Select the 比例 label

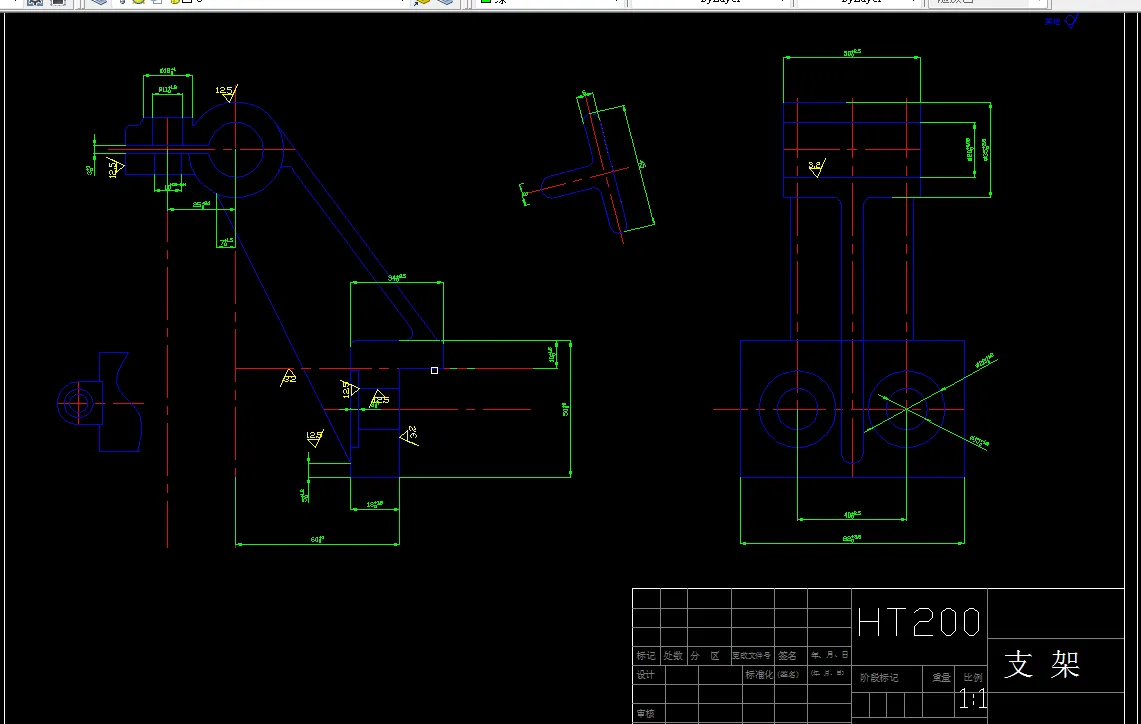click(x=973, y=677)
